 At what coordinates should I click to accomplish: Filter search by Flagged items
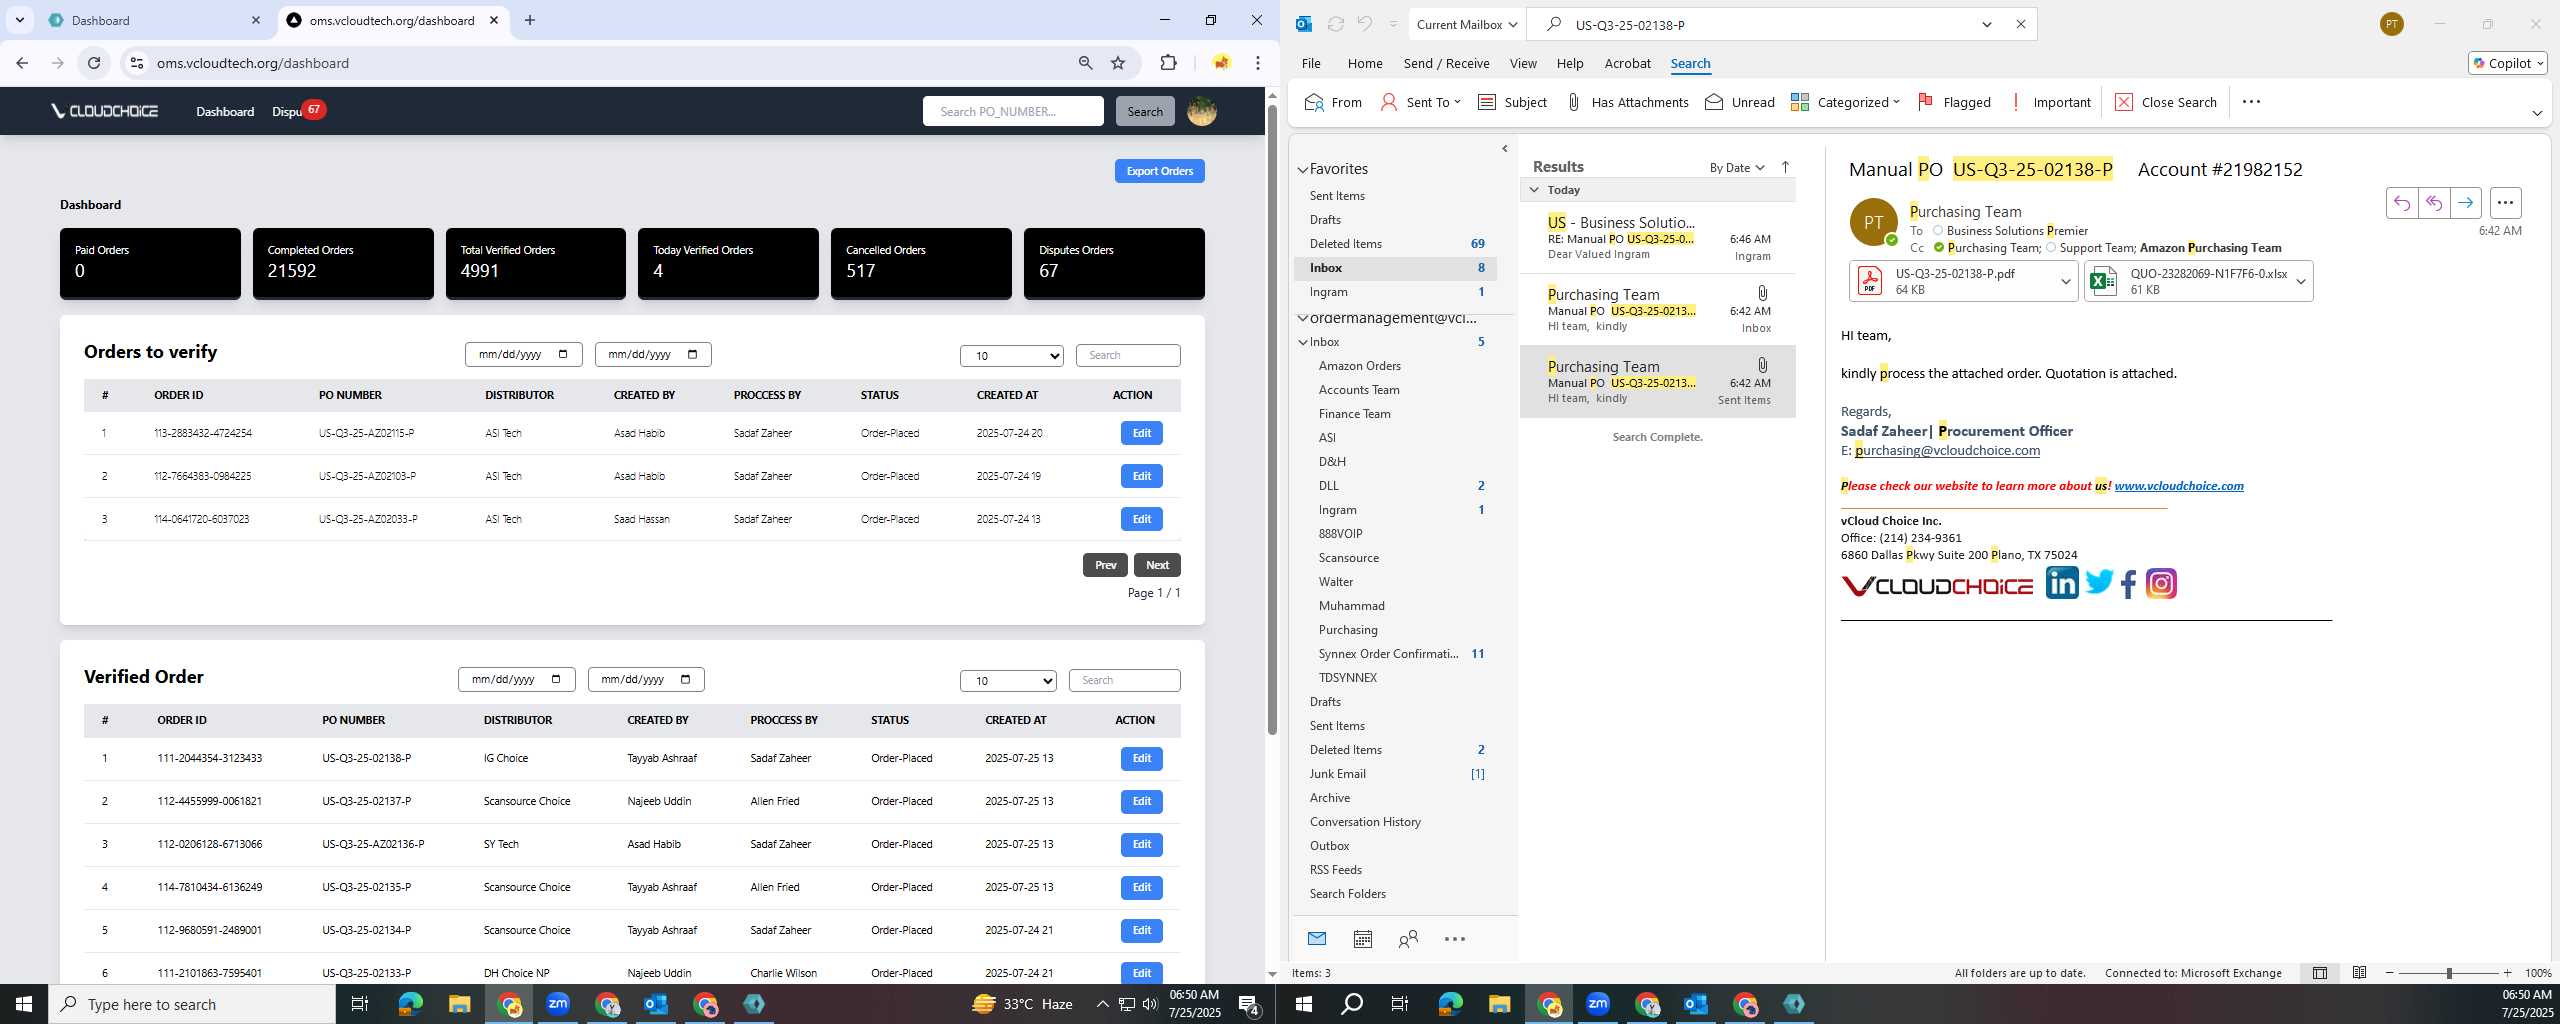pyautogui.click(x=1954, y=102)
